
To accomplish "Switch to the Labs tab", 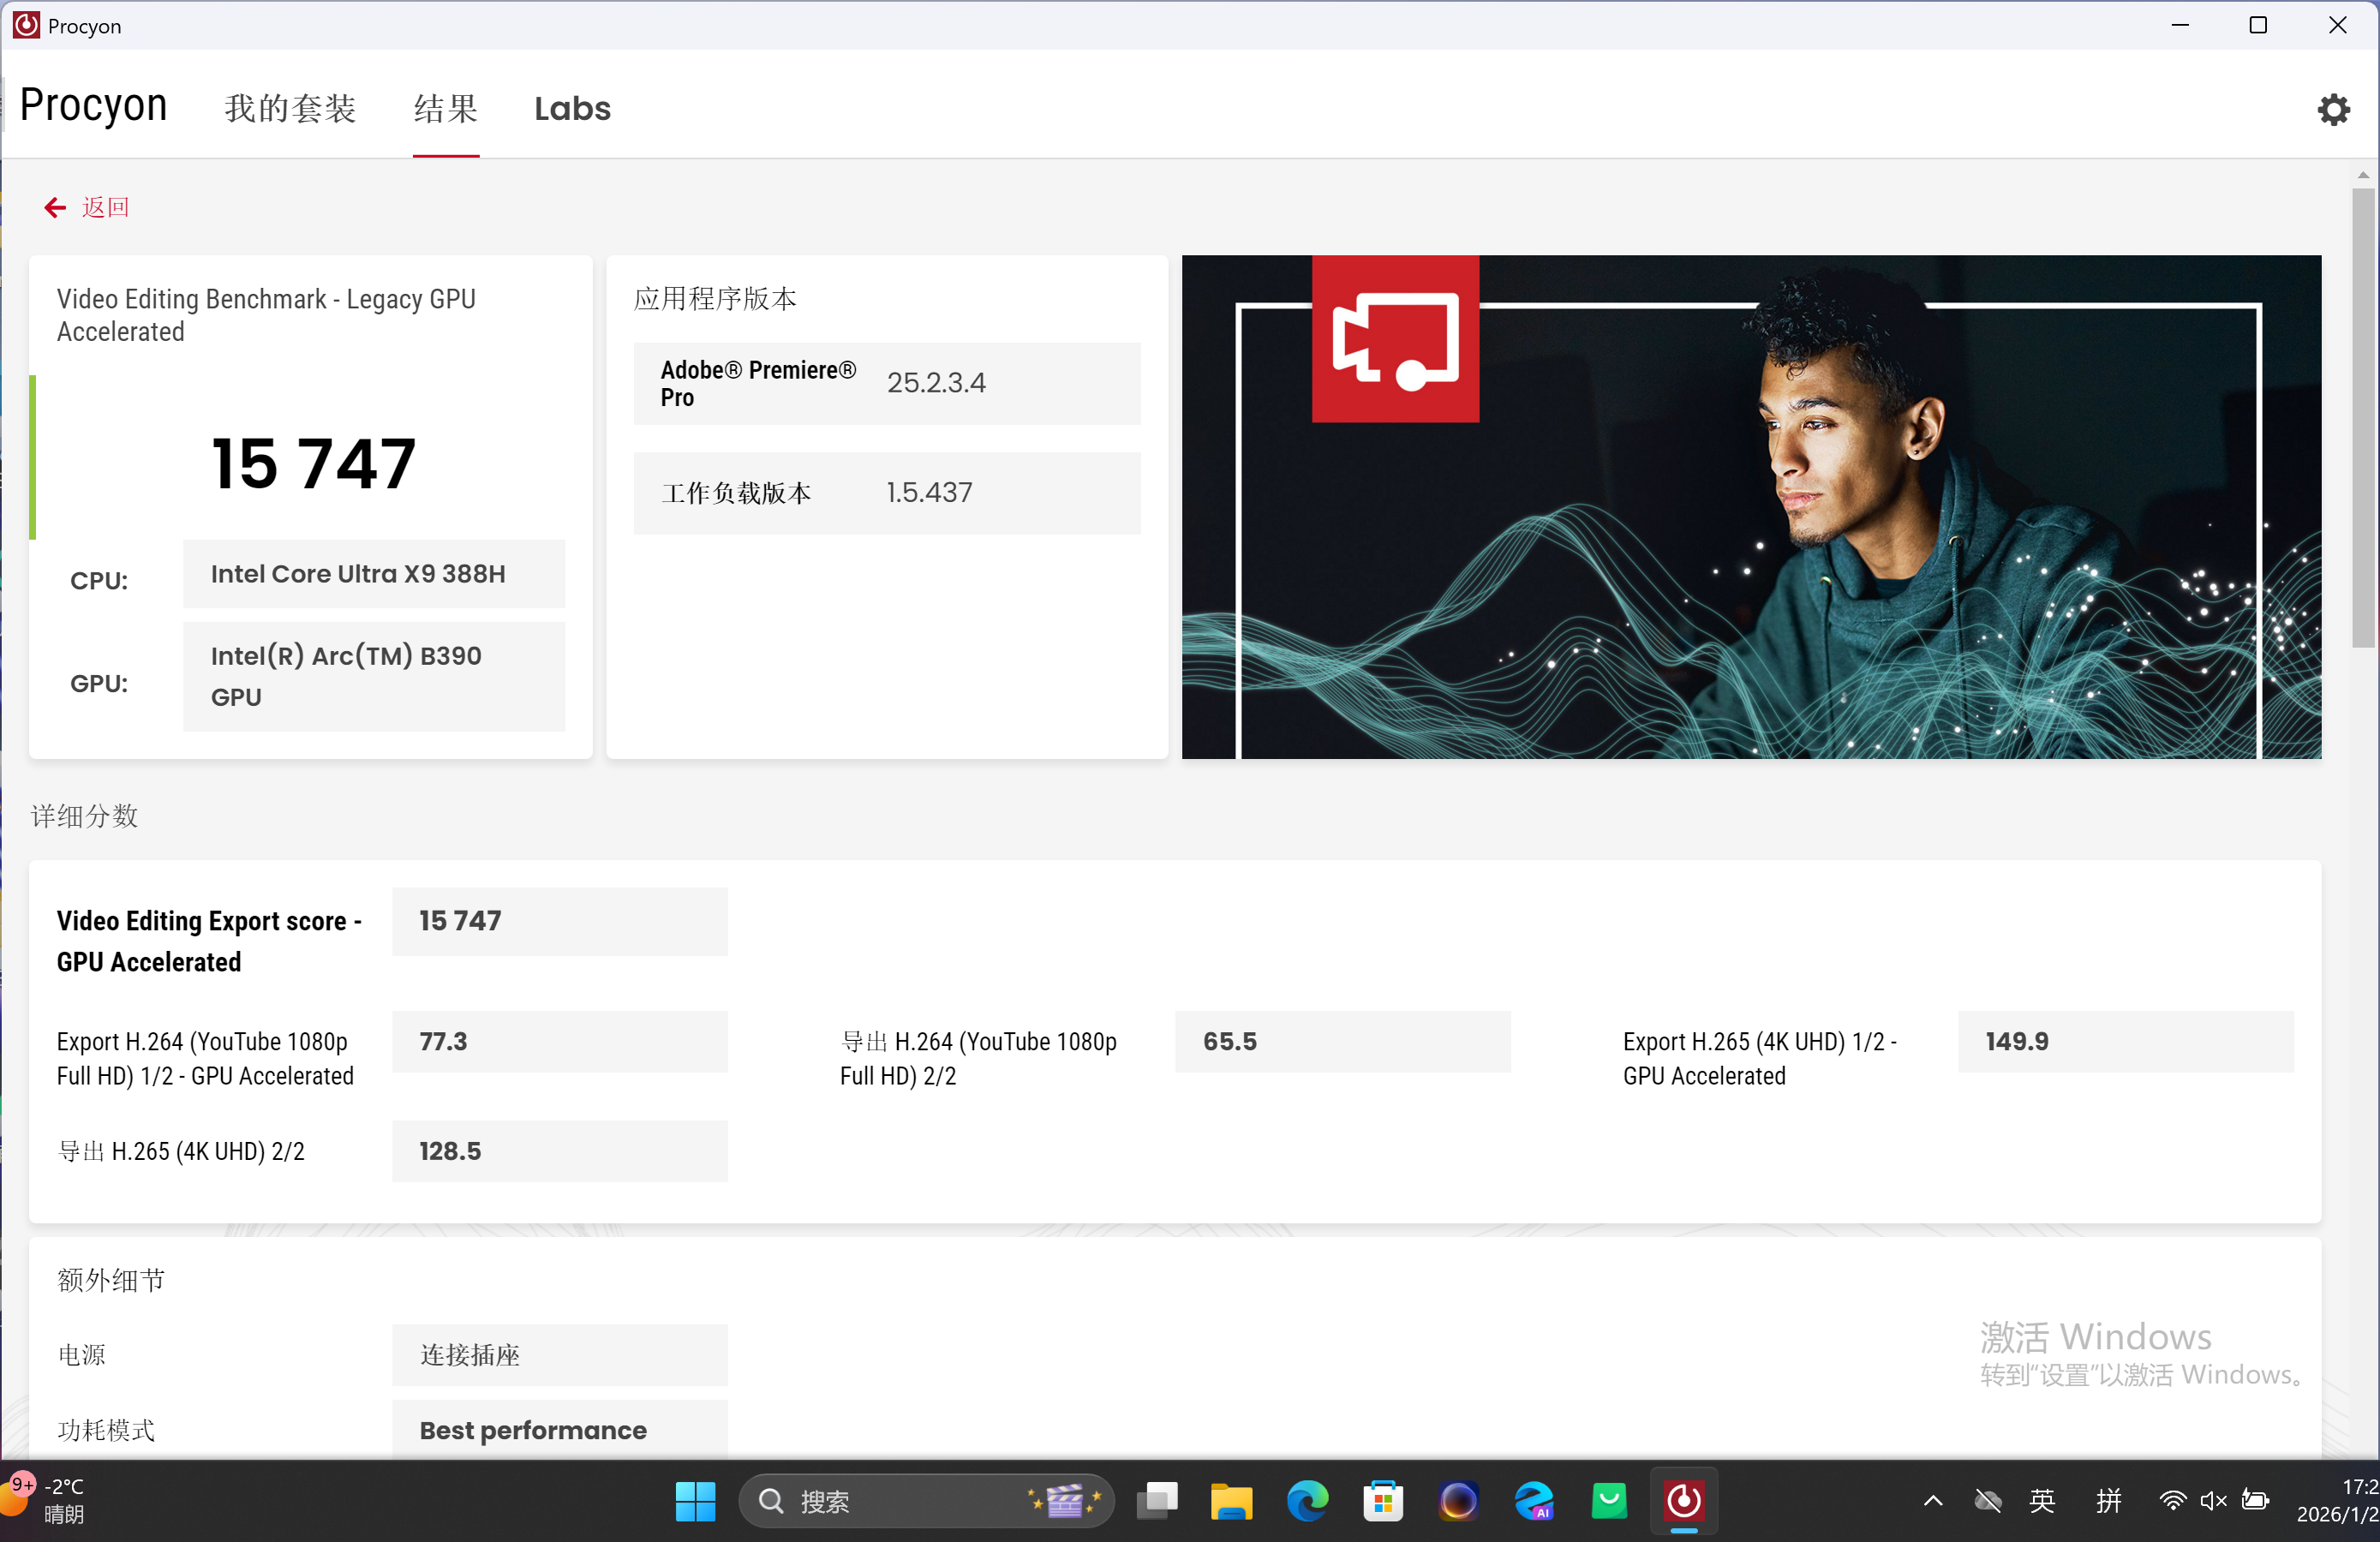I will tap(572, 108).
